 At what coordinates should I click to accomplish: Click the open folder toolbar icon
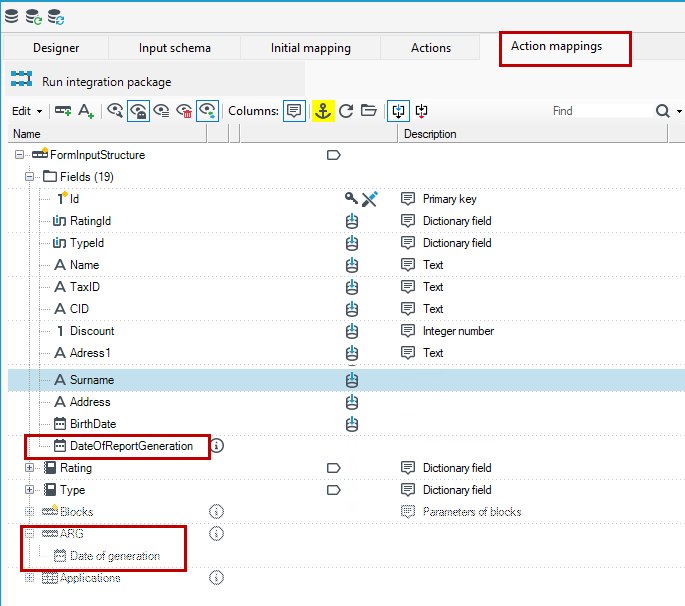(x=369, y=111)
